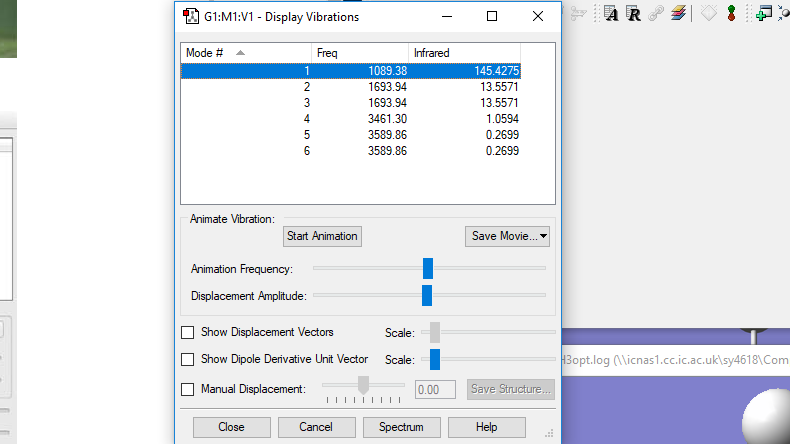This screenshot has width=790, height=444.
Task: Click the Display Vibrations title bar icon
Action: tap(190, 16)
